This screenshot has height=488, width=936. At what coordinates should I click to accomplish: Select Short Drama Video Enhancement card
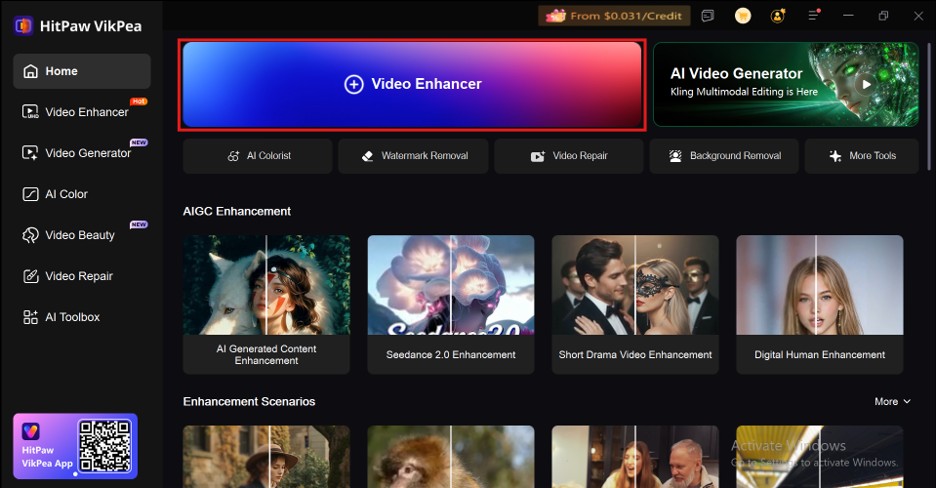pos(635,304)
